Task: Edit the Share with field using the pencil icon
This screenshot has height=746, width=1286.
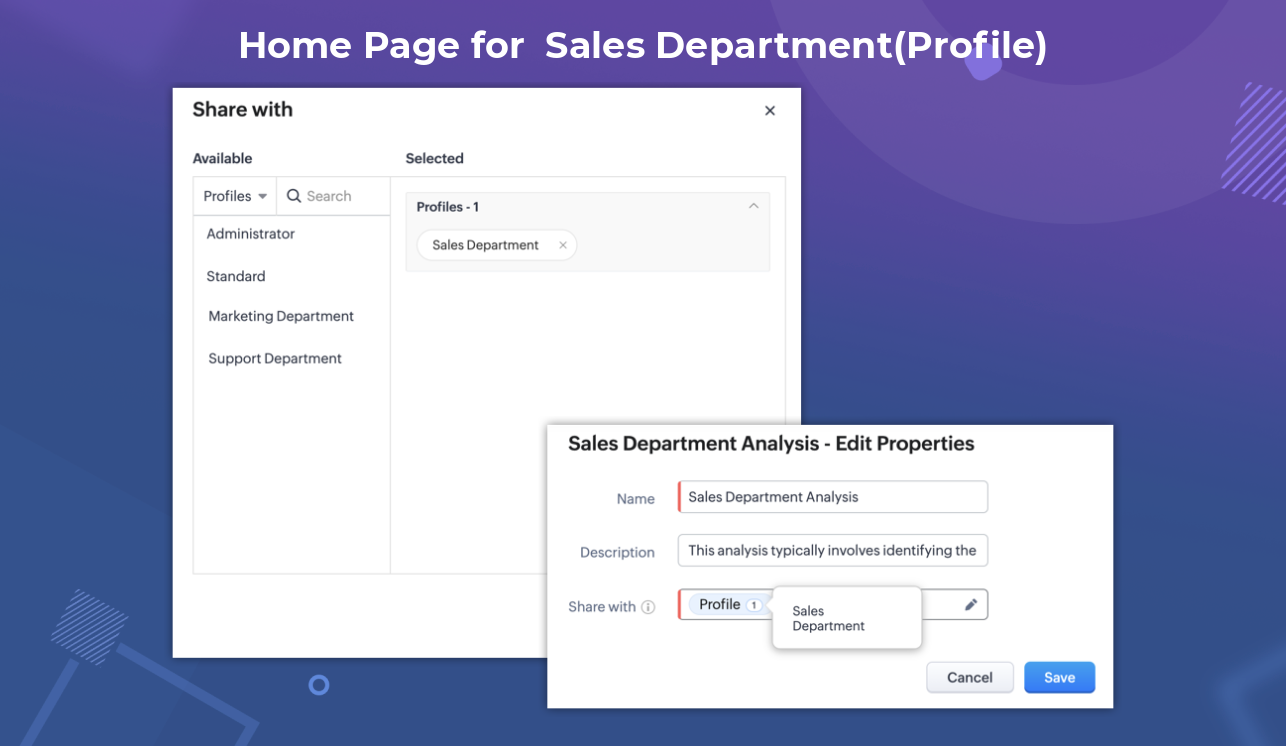Action: 970,605
